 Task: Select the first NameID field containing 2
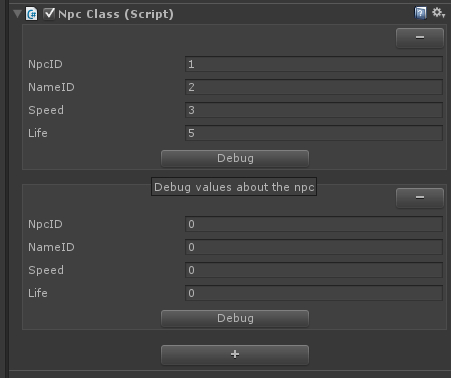[314, 87]
